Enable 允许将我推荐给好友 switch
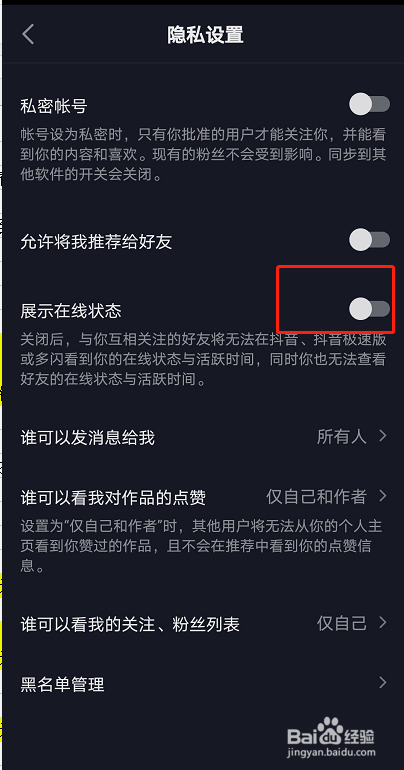 click(x=370, y=240)
